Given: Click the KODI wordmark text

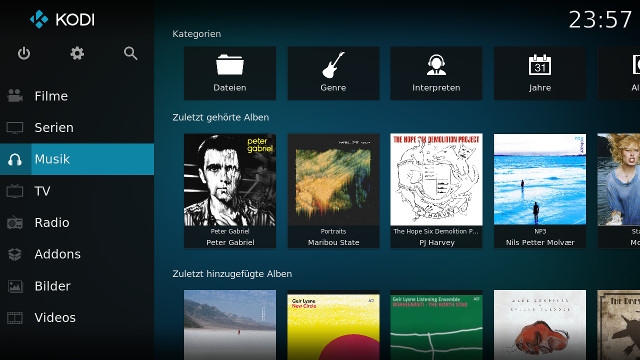Looking at the screenshot, I should point(75,20).
